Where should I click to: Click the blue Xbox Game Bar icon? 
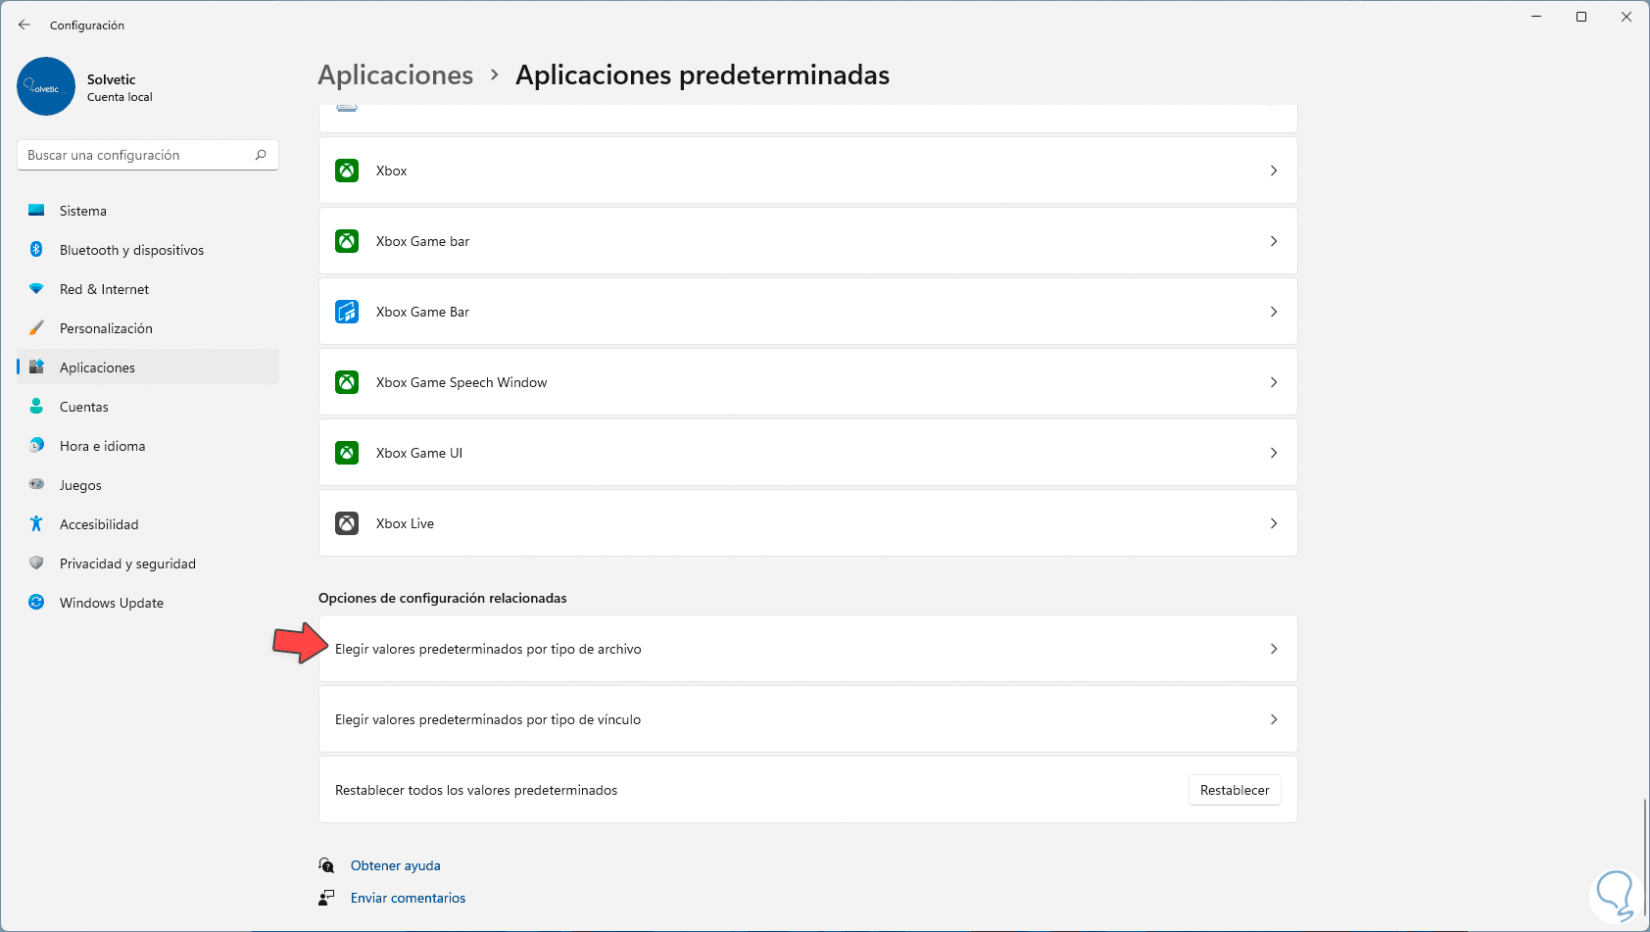coord(346,312)
